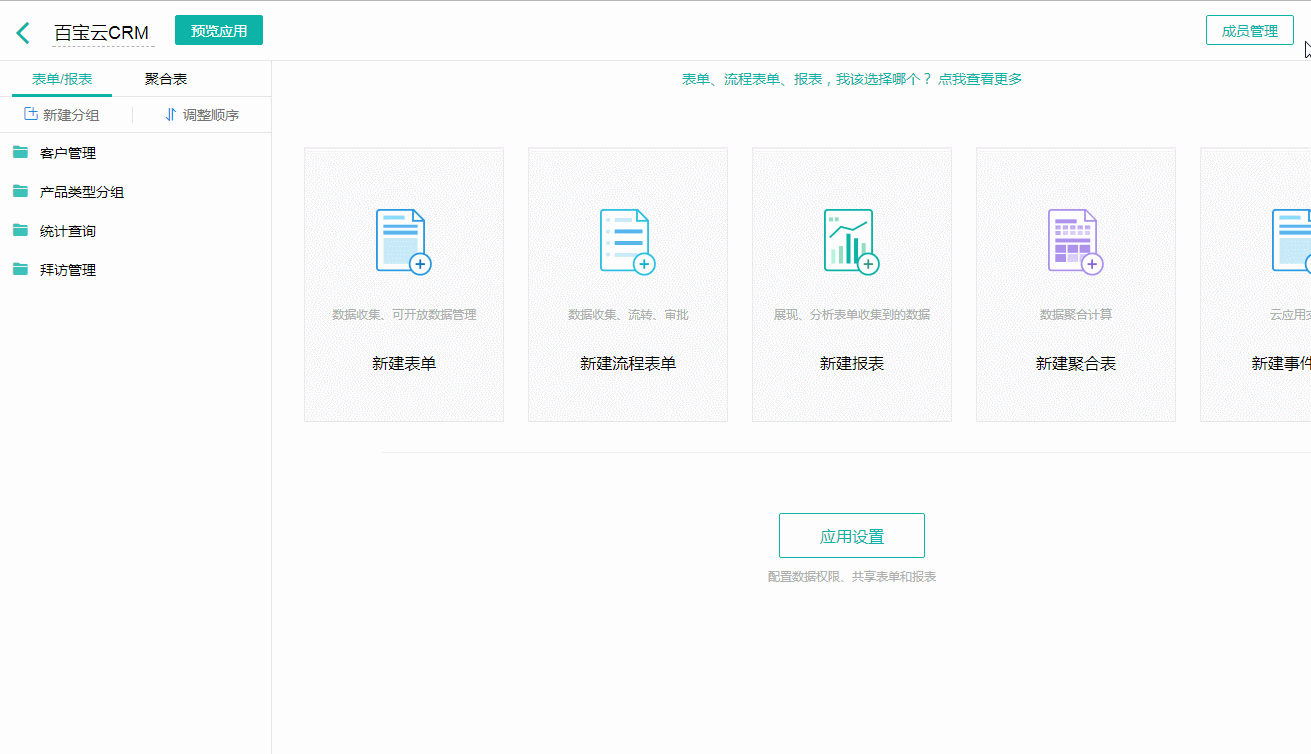The width and height of the screenshot is (1311, 754).
Task: Click the 新建表单 document icon
Action: (403, 240)
